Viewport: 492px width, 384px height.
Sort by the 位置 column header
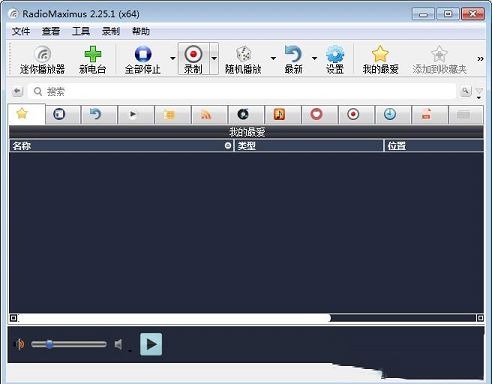coord(434,146)
